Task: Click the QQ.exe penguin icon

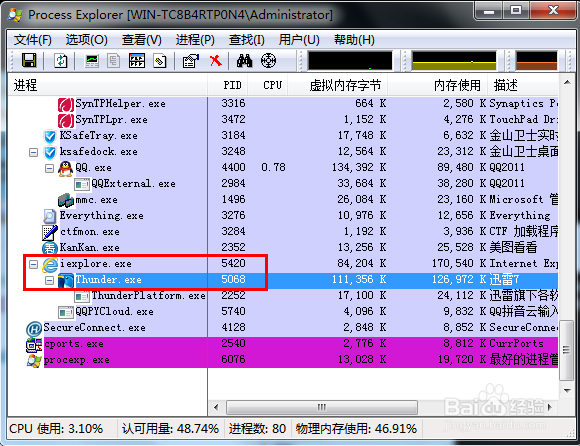Action: (66, 168)
